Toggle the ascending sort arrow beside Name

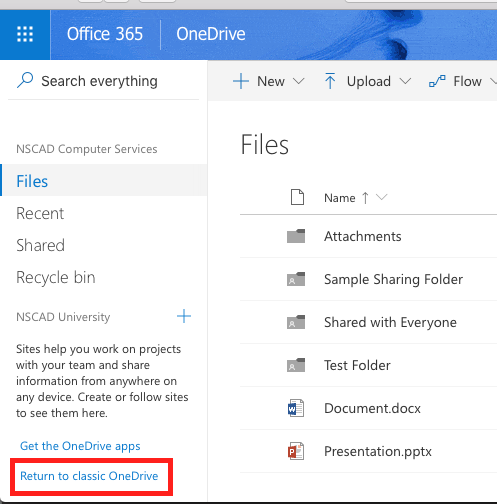365,198
